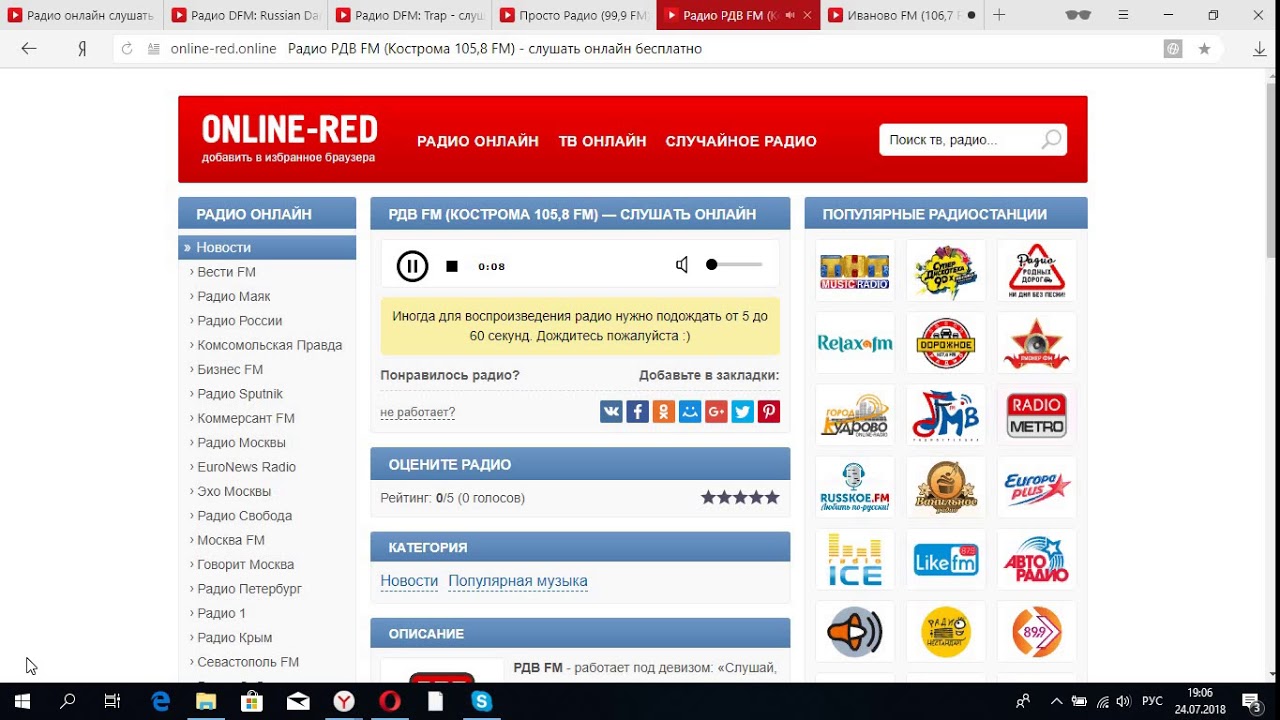Open the СЛУЧАЙНОЕ РАДИО menu item

(741, 141)
